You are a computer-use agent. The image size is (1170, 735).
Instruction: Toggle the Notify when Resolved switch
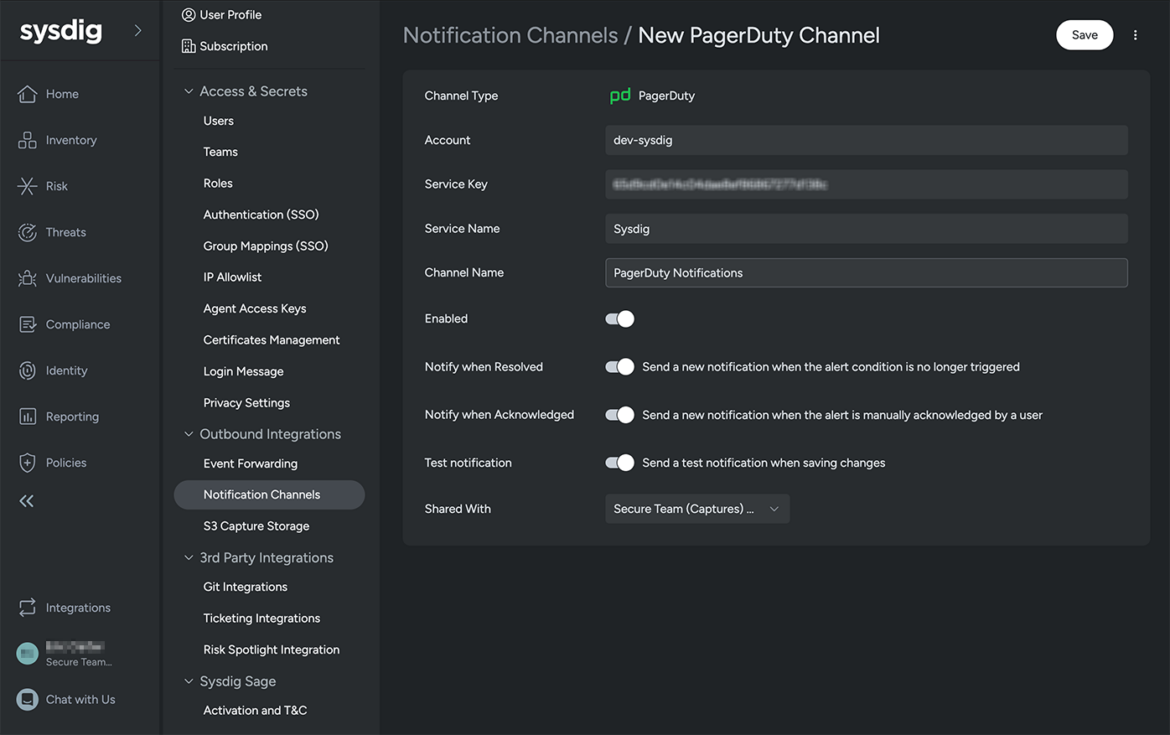tap(620, 366)
